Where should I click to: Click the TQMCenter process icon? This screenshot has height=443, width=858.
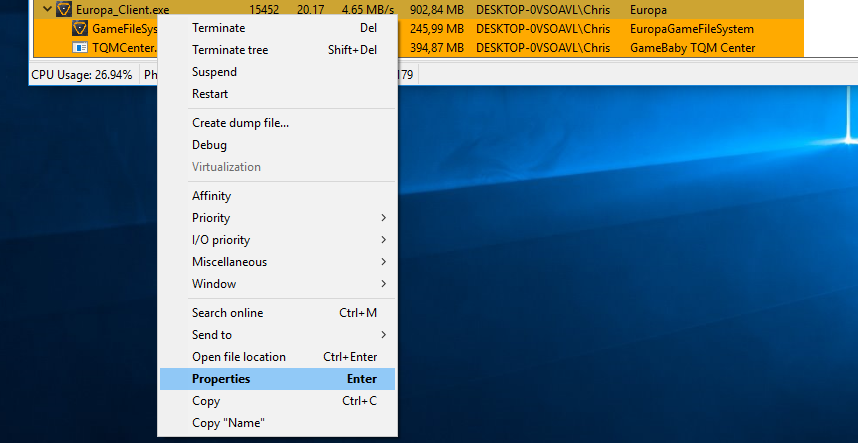tap(80, 48)
